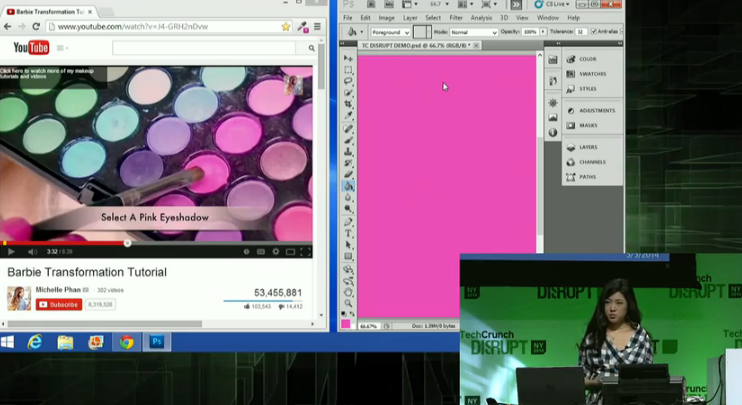
Task: Reset default foreground and background colors
Action: tap(344, 314)
